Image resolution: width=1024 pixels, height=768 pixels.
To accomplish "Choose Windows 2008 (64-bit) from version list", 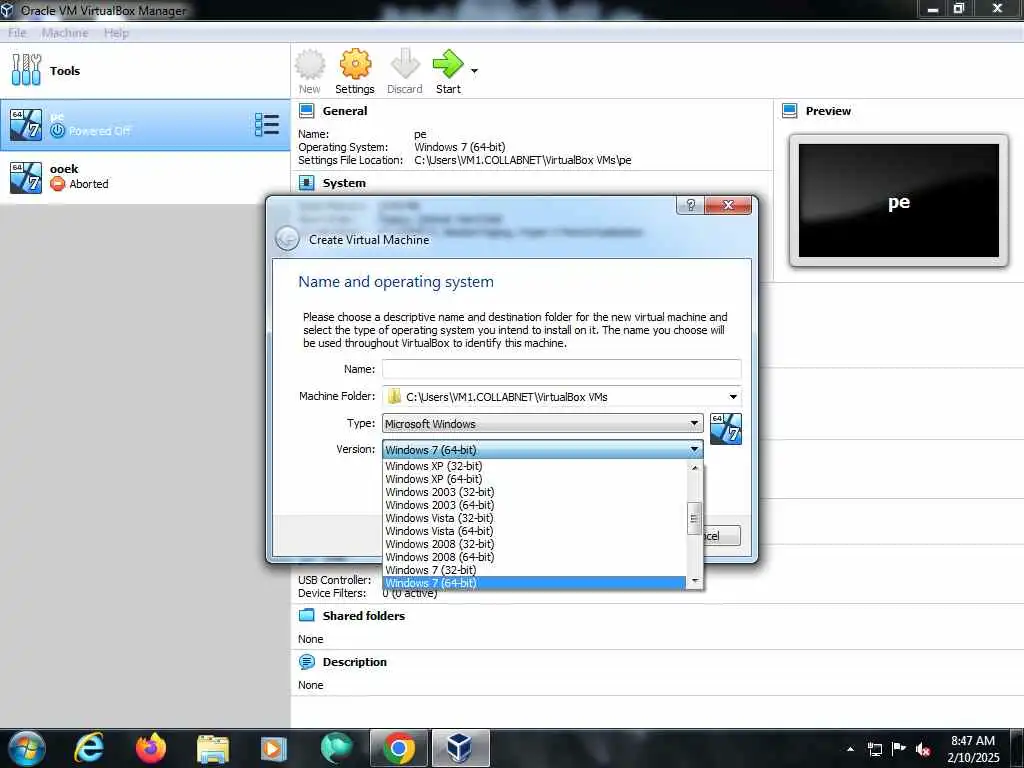I will tap(534, 557).
